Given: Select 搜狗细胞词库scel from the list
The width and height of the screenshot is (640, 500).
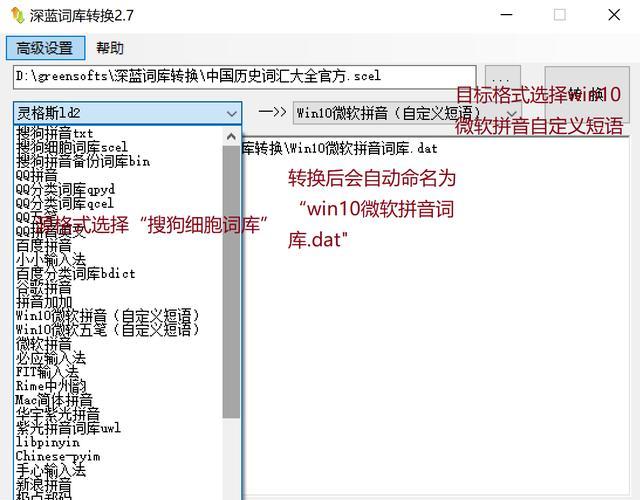Looking at the screenshot, I should click(71, 147).
